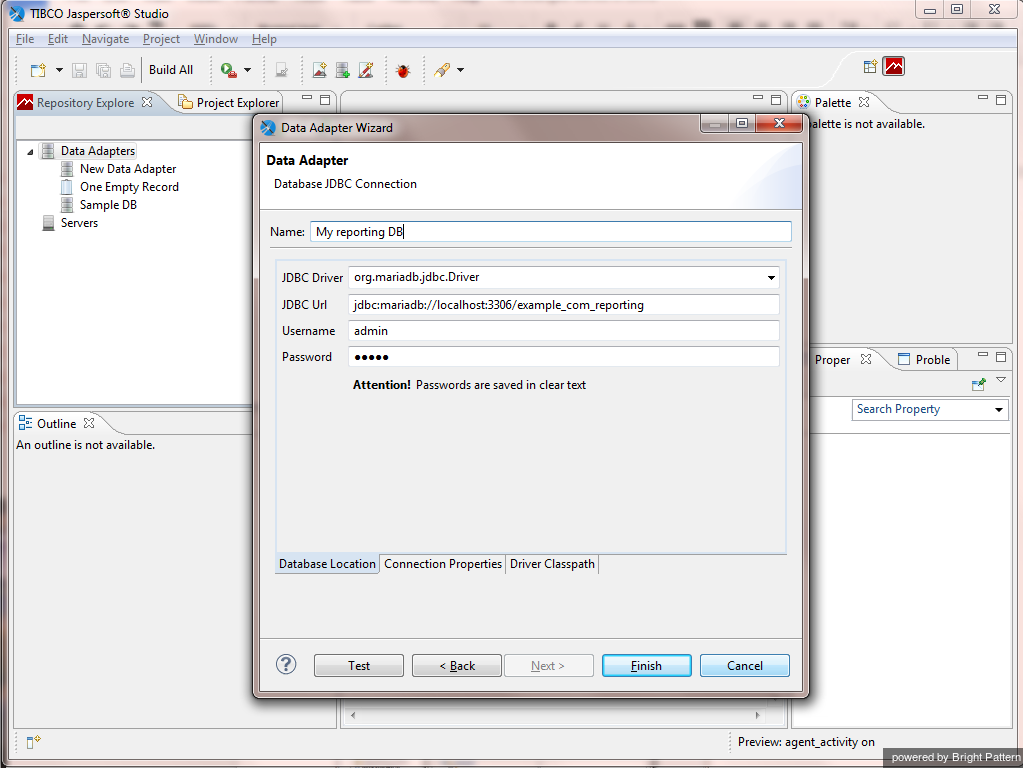Viewport: 1023px width, 768px height.
Task: Click the report wizard wand icon
Action: 366,70
